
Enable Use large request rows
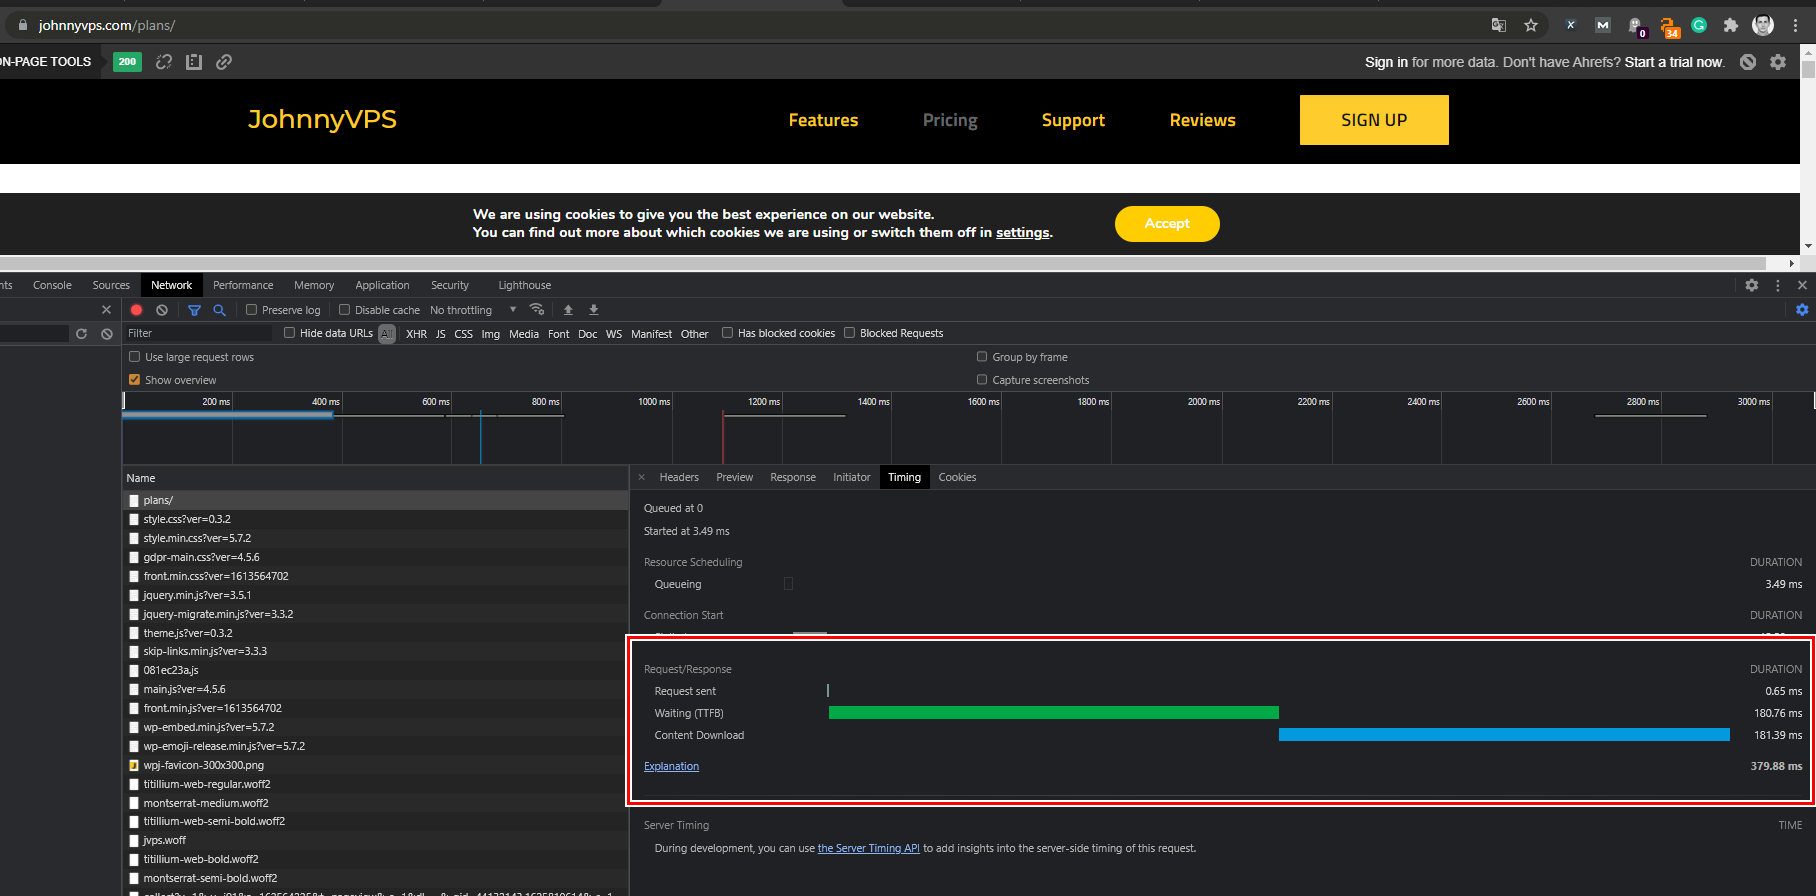[x=135, y=357]
